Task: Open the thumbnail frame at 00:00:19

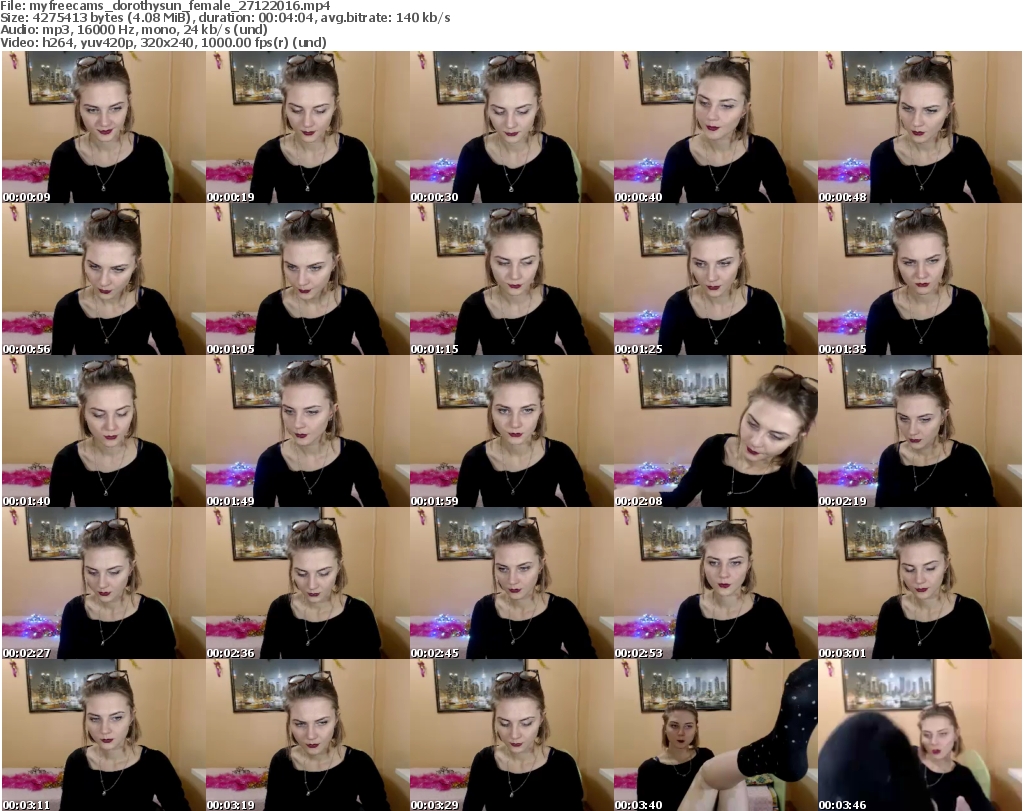Action: pos(308,127)
